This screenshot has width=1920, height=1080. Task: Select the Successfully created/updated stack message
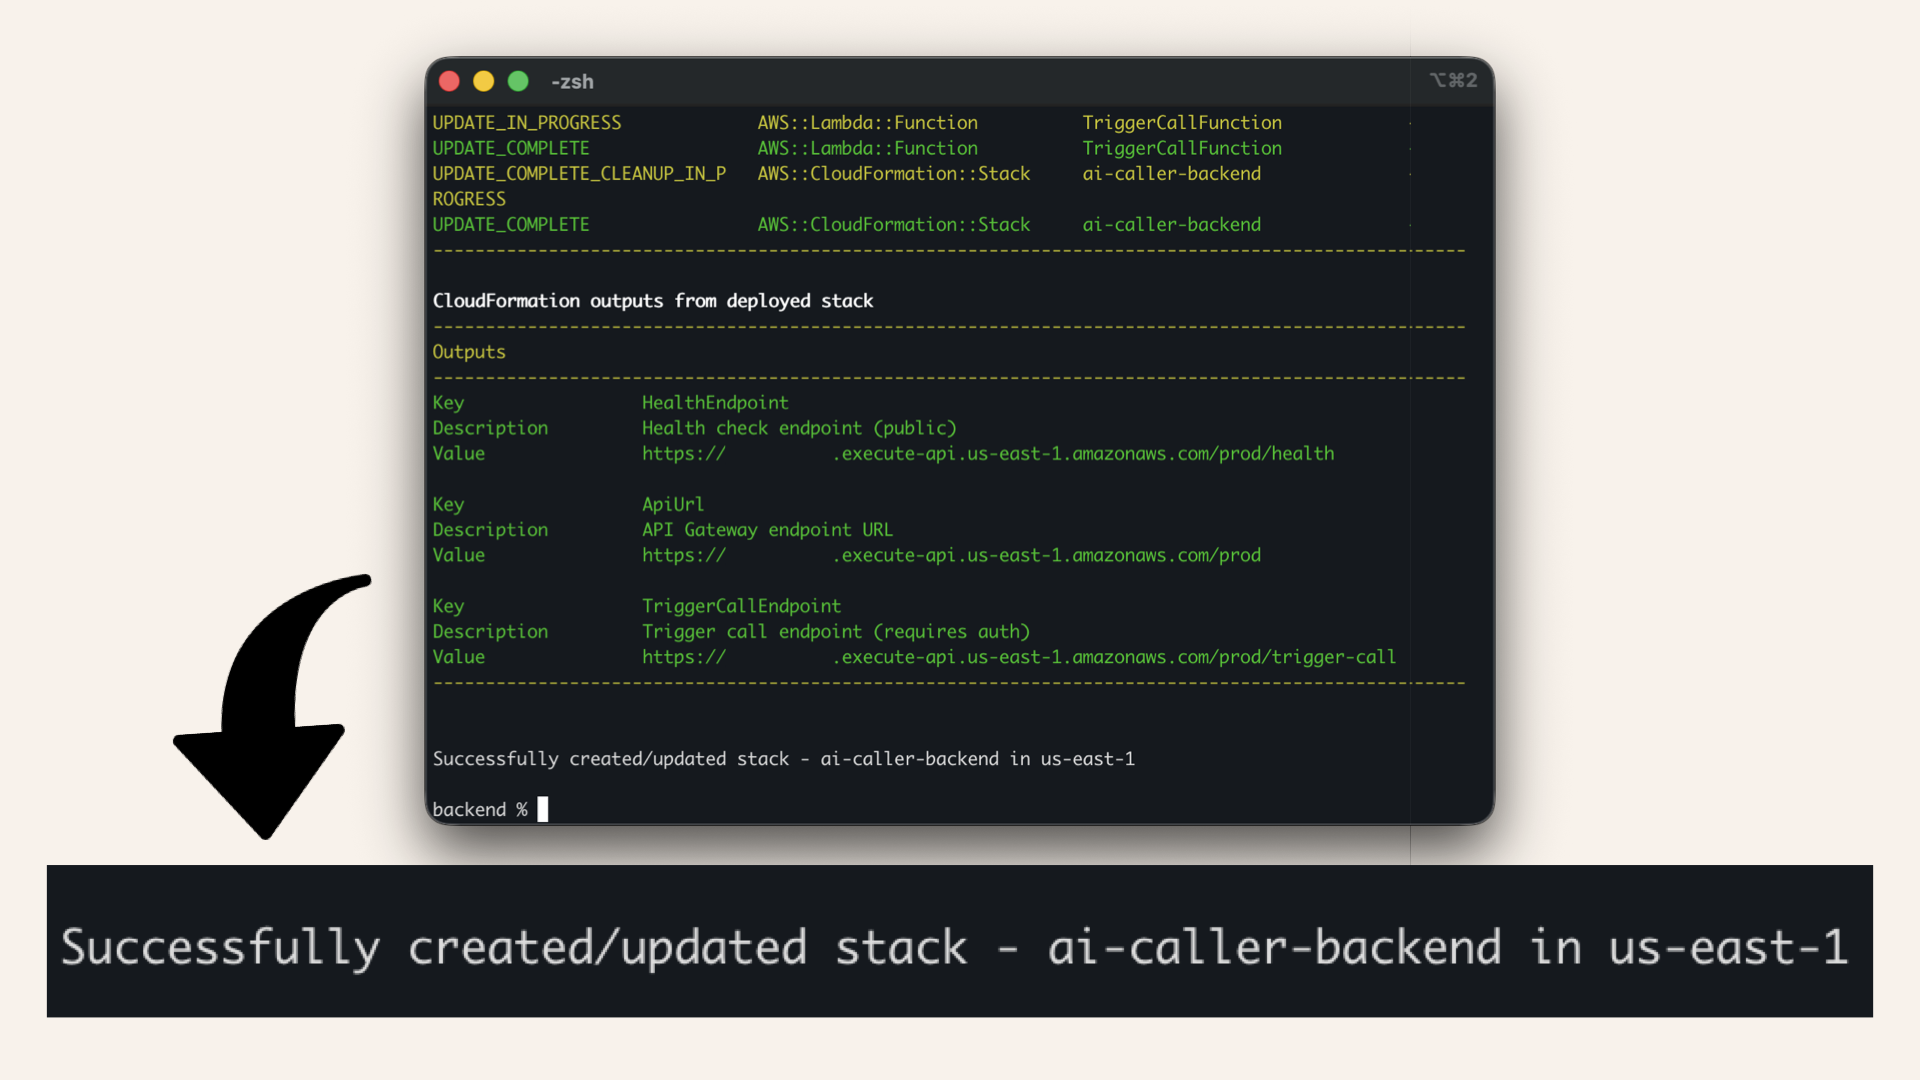(784, 758)
